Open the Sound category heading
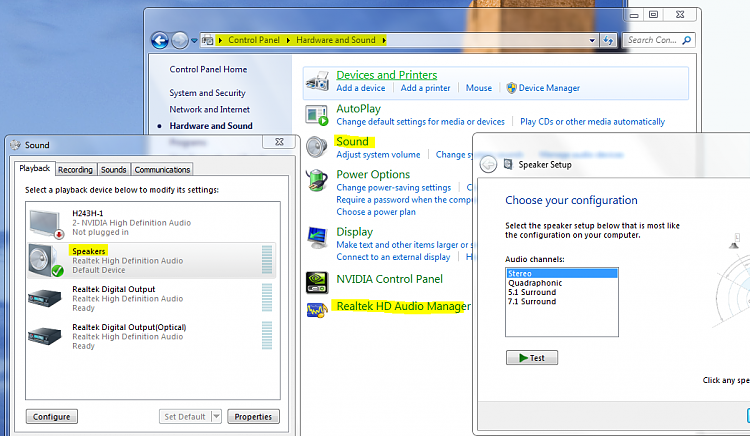The image size is (750, 436). click(x=353, y=141)
